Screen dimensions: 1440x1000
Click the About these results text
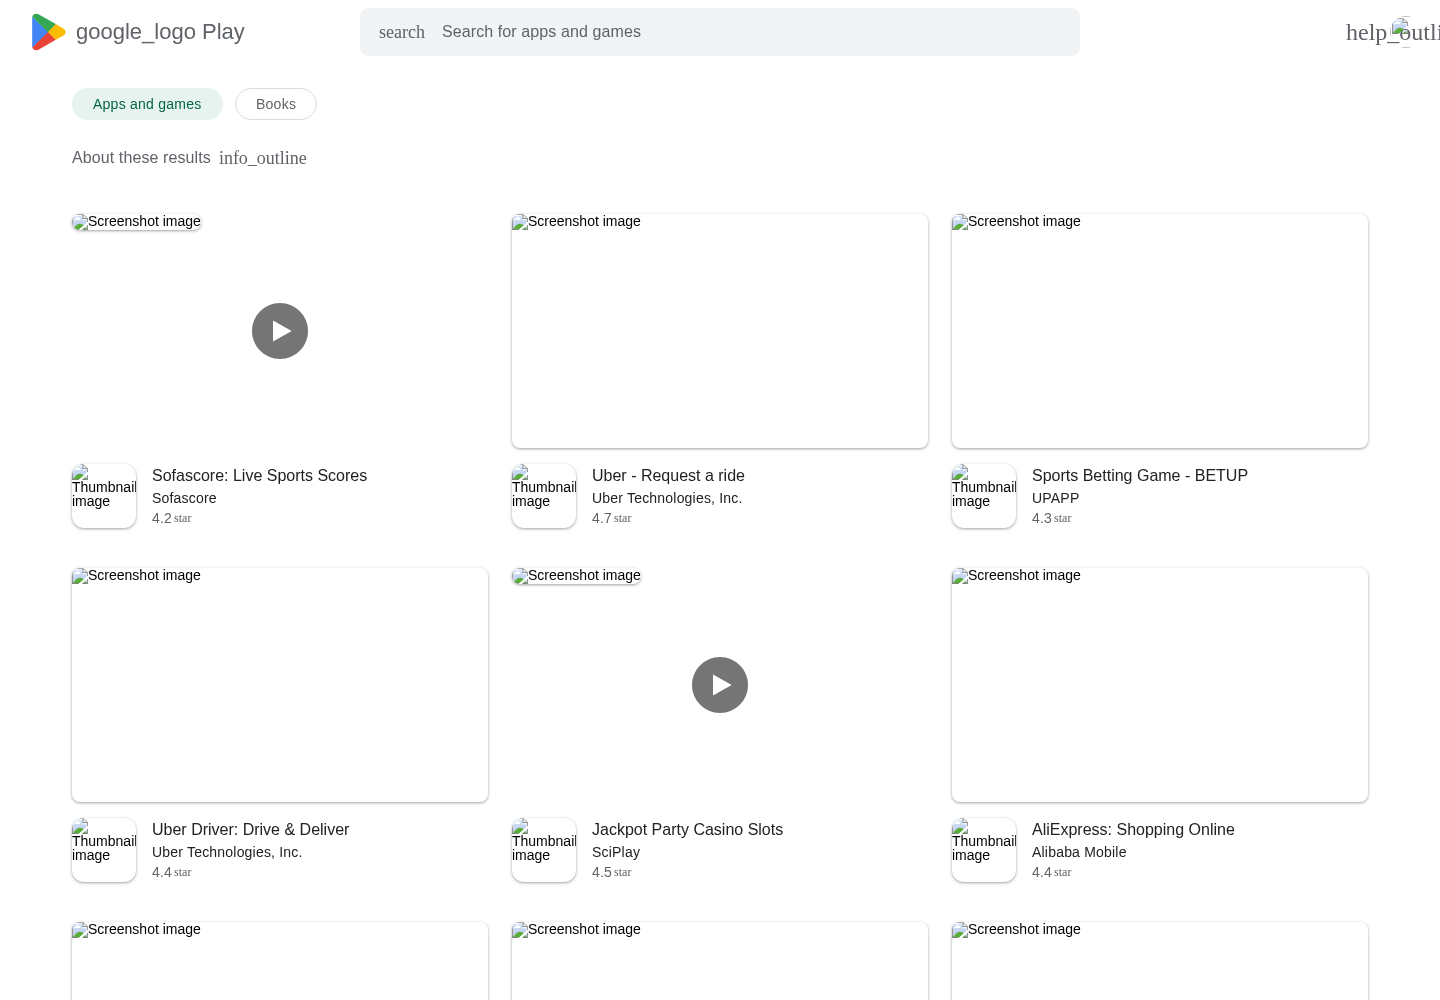point(141,158)
